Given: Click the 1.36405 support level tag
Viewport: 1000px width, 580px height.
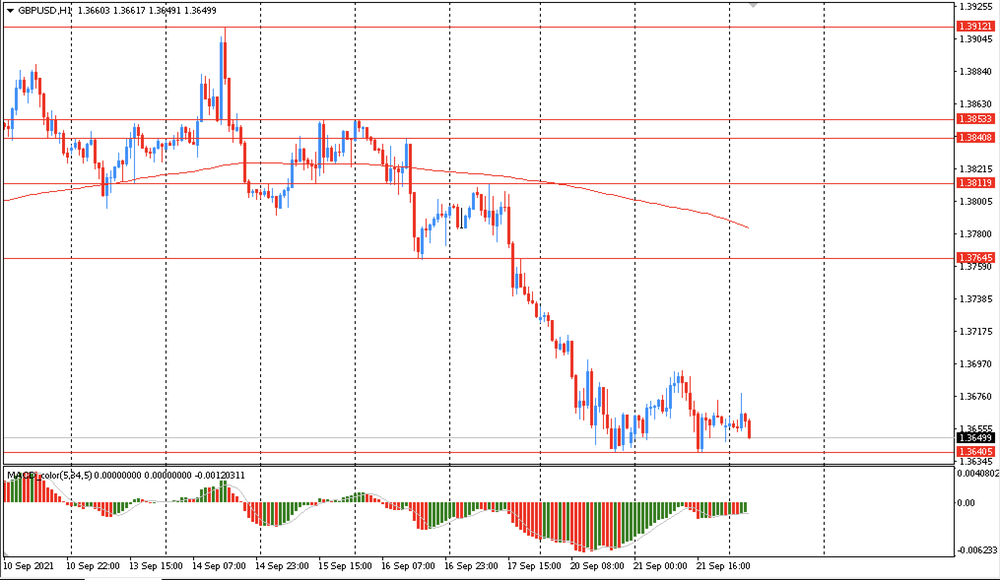Looking at the screenshot, I should [976, 452].
